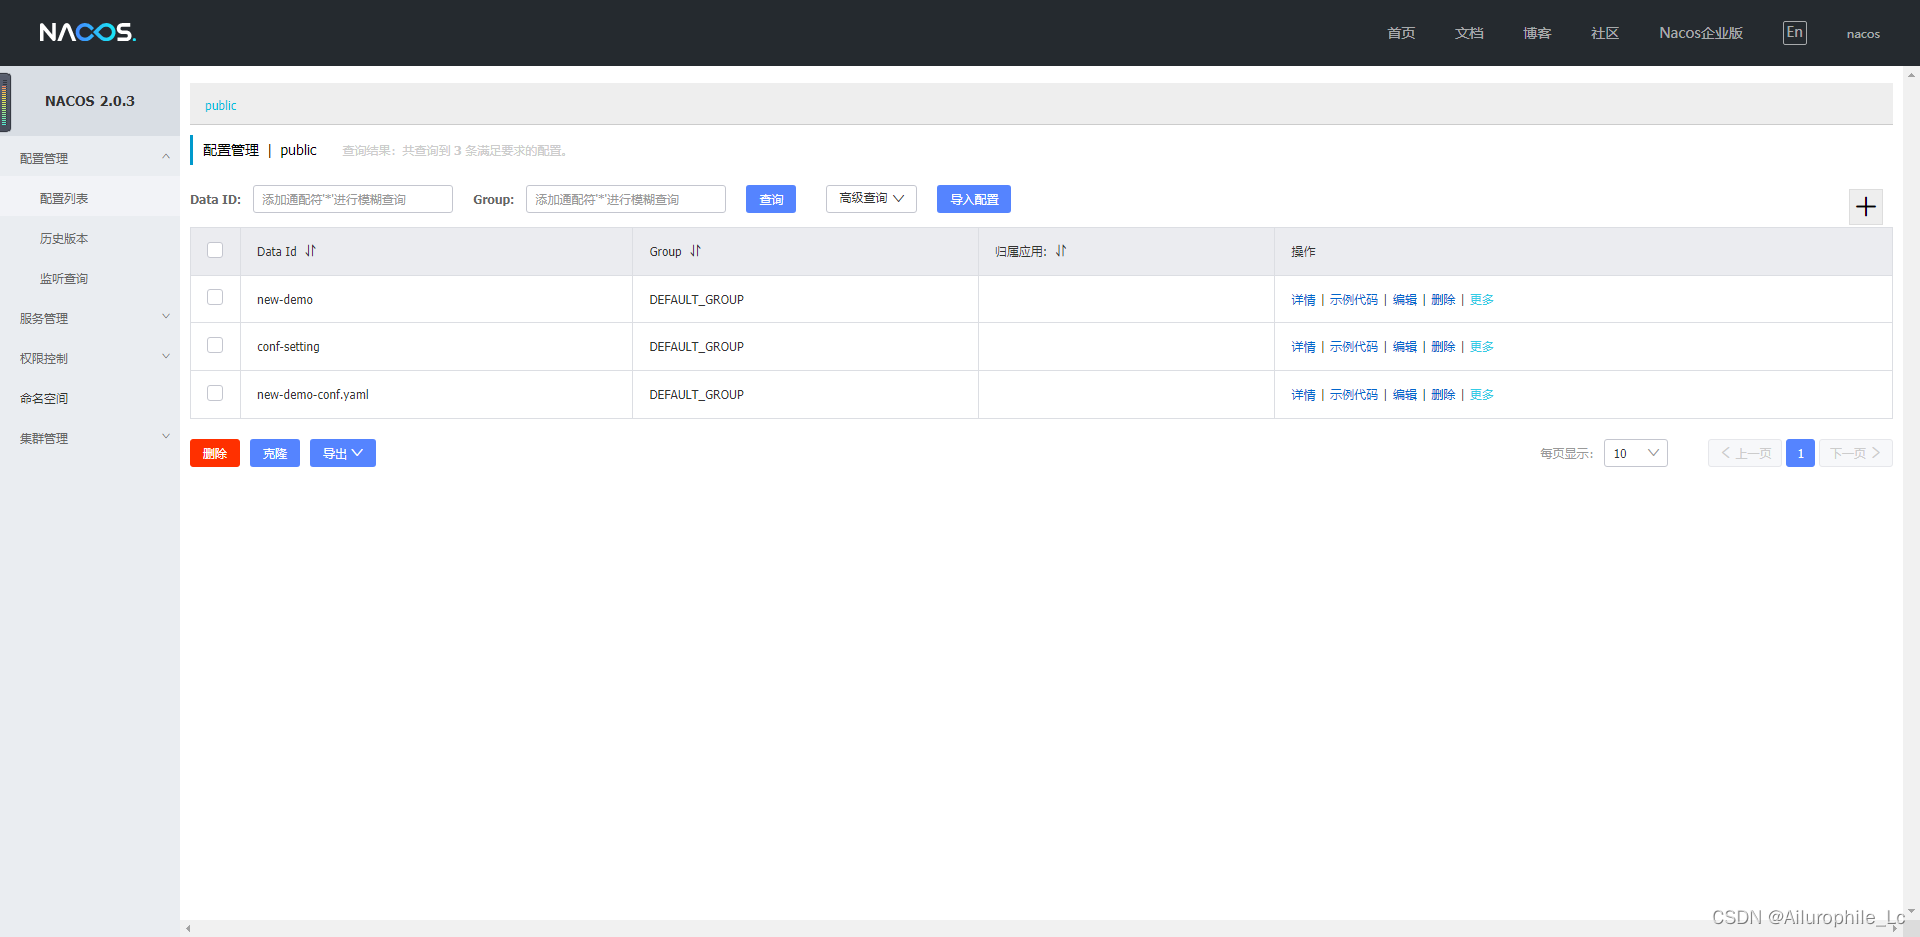The width and height of the screenshot is (1920, 937).
Task: Click 删除 link for new-demo-conf.yaml row
Action: point(1443,395)
